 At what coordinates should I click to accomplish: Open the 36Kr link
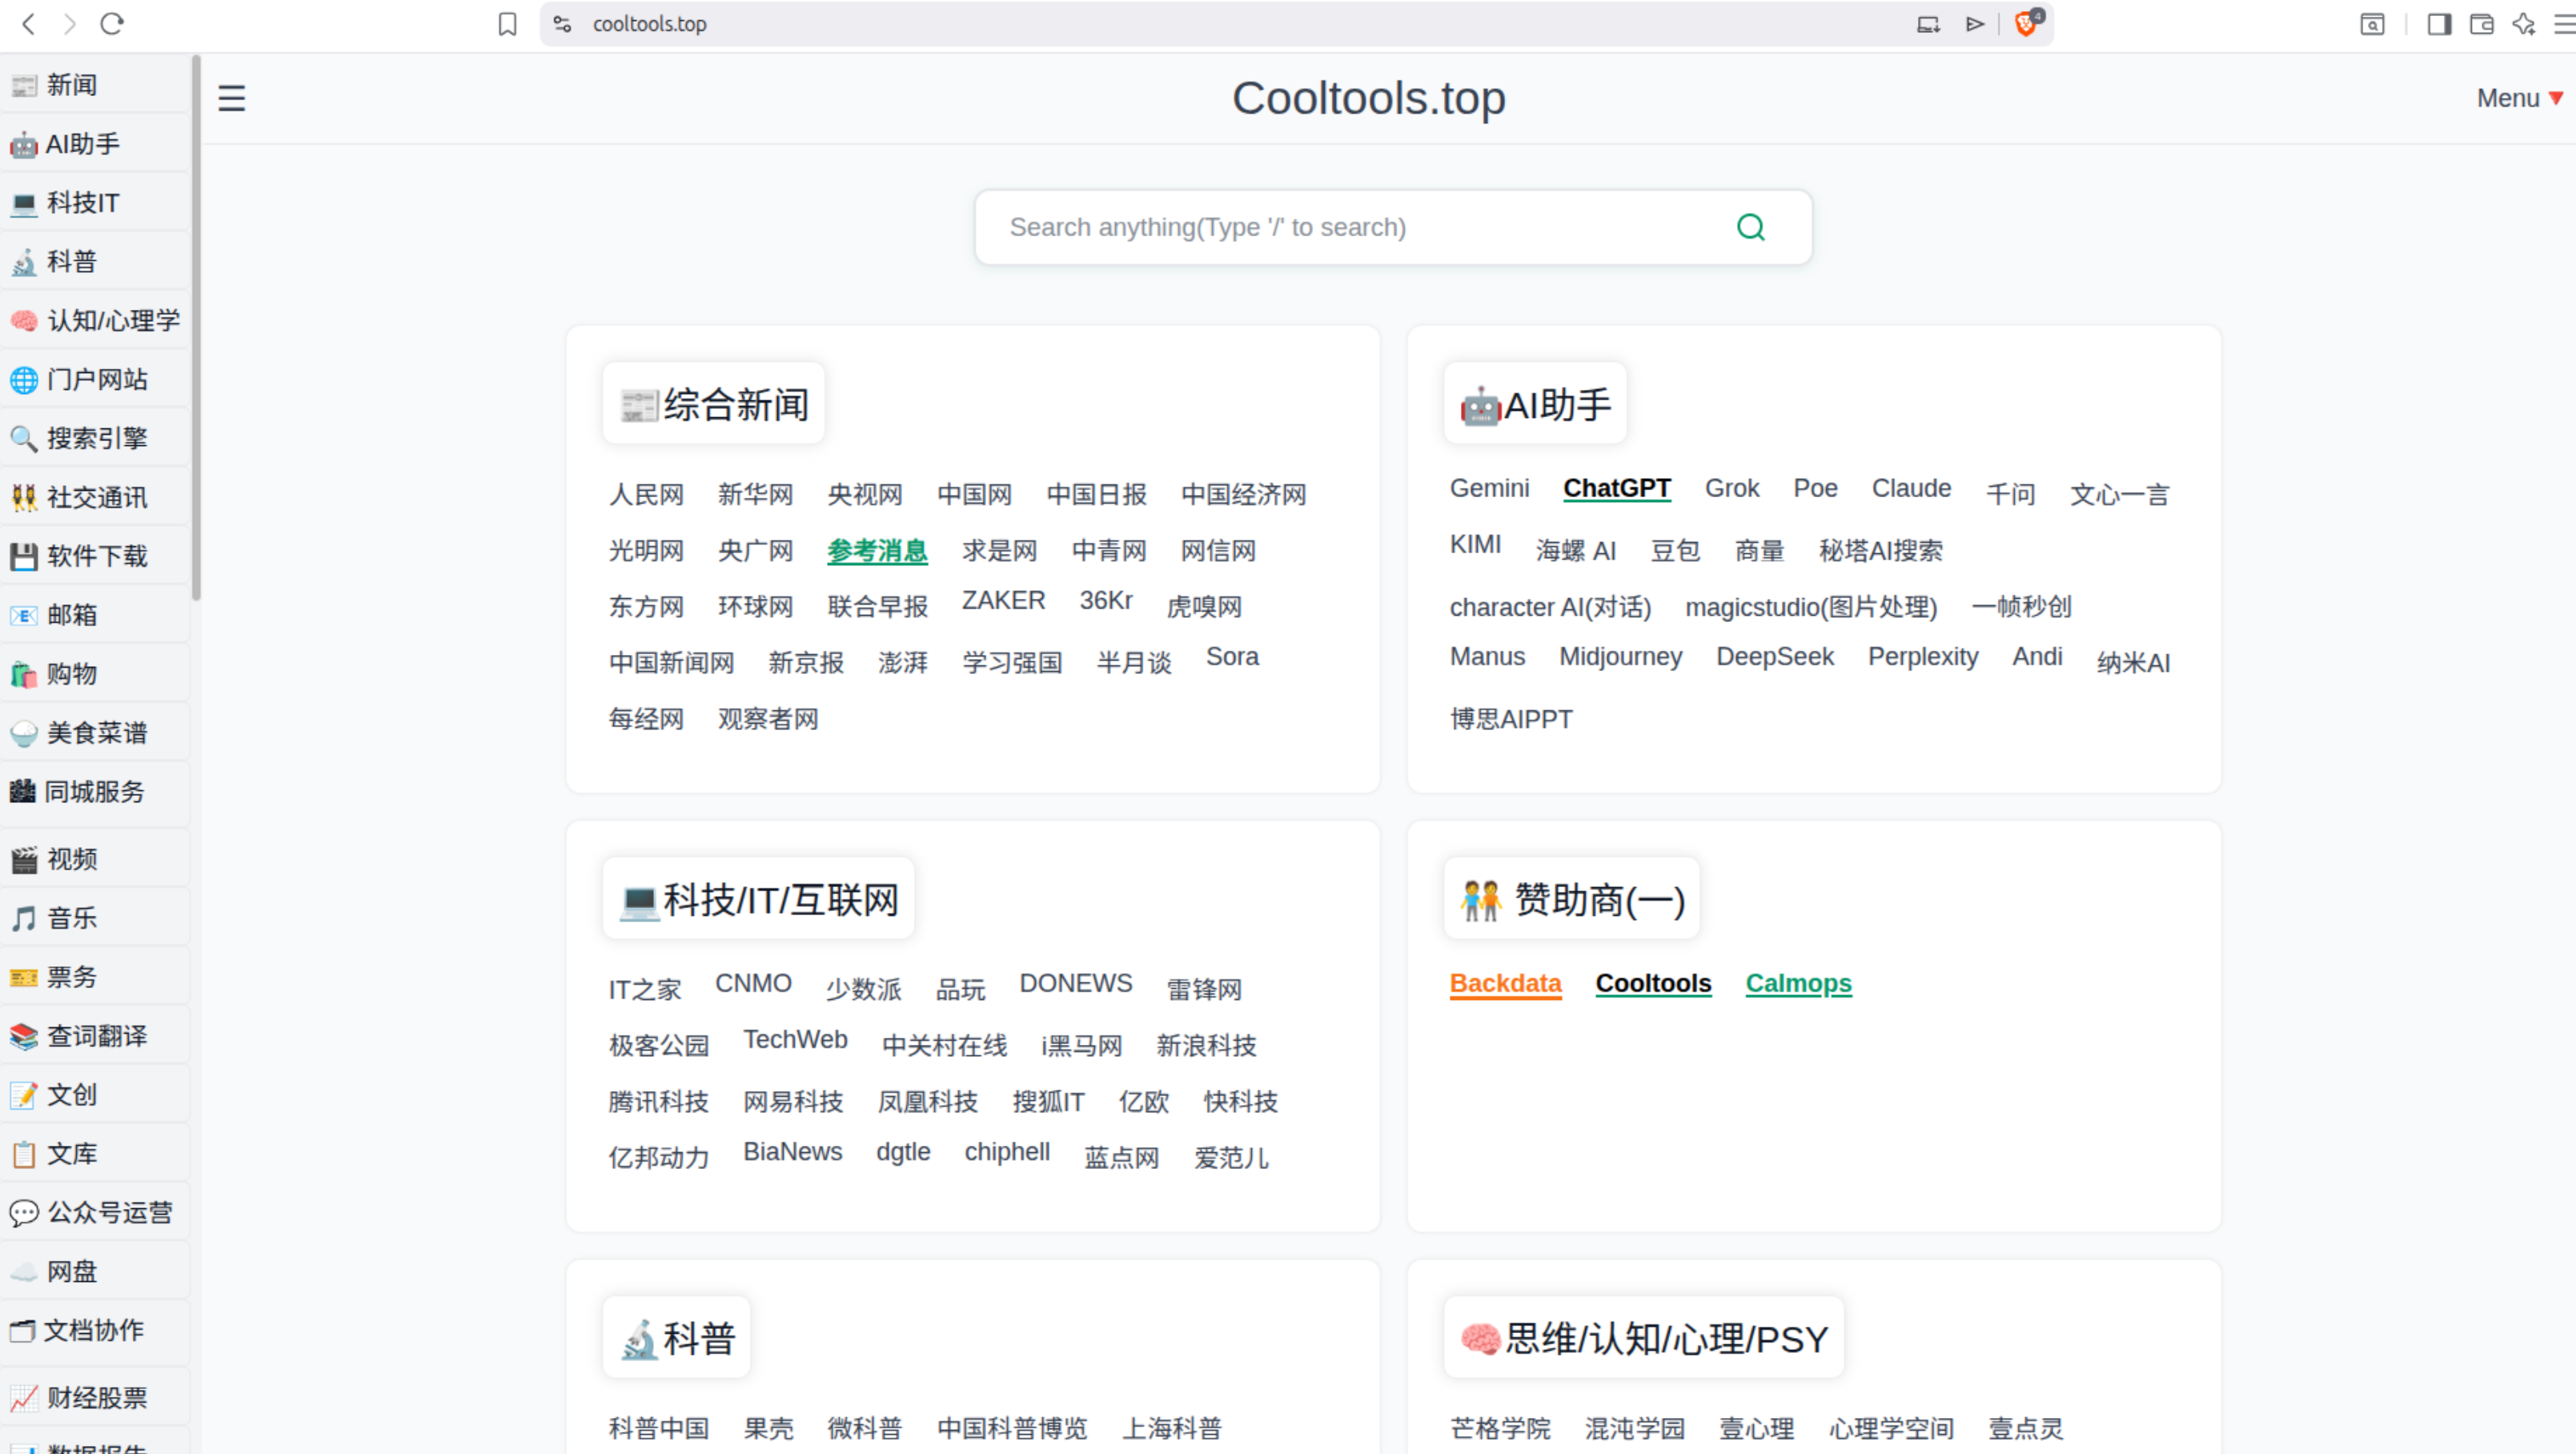point(1105,600)
